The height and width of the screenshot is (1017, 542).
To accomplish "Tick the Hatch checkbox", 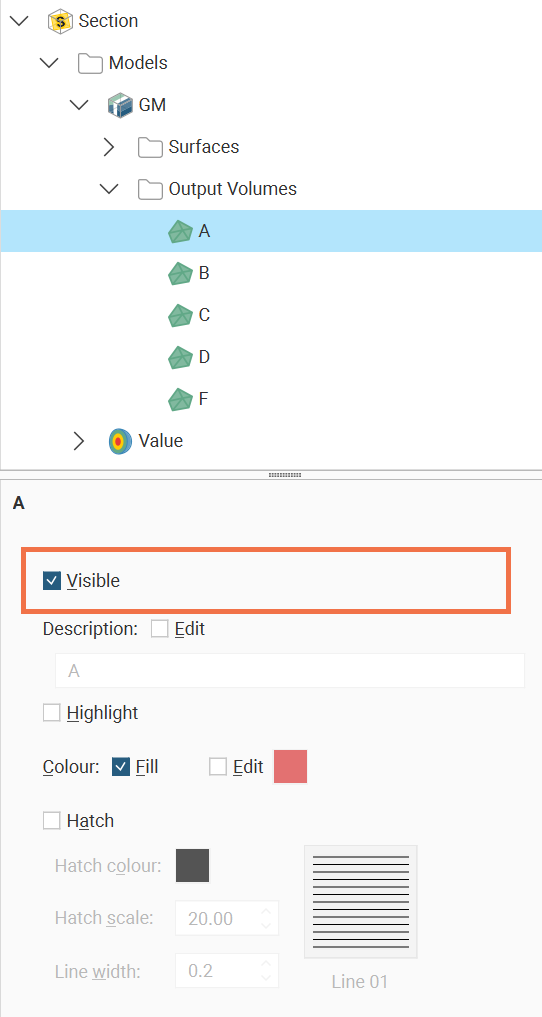I will (x=52, y=820).
